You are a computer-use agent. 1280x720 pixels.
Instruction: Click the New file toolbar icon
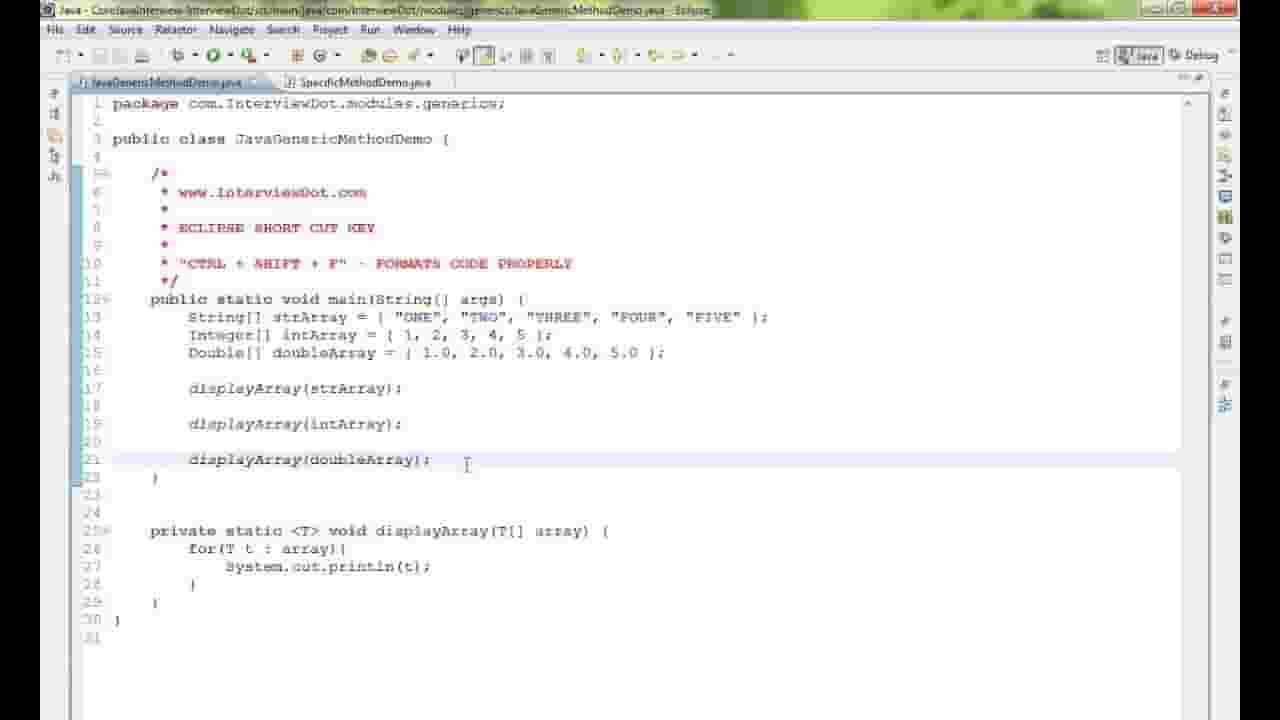pyautogui.click(x=62, y=56)
